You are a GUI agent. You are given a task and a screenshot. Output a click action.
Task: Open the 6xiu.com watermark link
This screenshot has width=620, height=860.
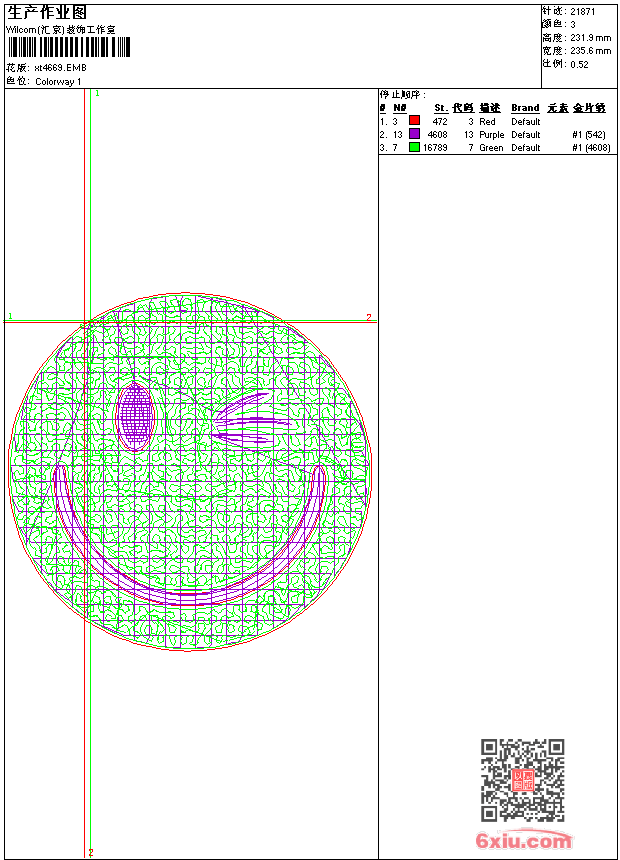pyautogui.click(x=524, y=841)
